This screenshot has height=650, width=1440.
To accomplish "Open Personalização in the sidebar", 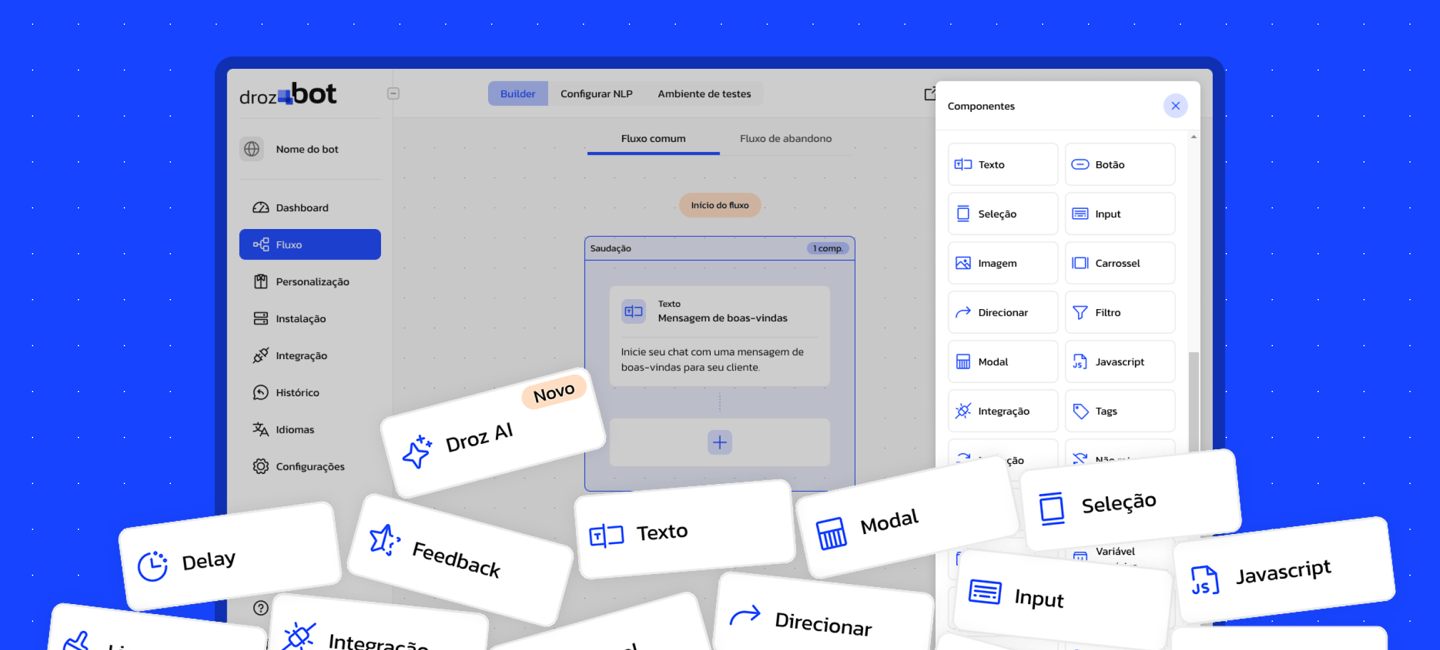I will [x=309, y=282].
